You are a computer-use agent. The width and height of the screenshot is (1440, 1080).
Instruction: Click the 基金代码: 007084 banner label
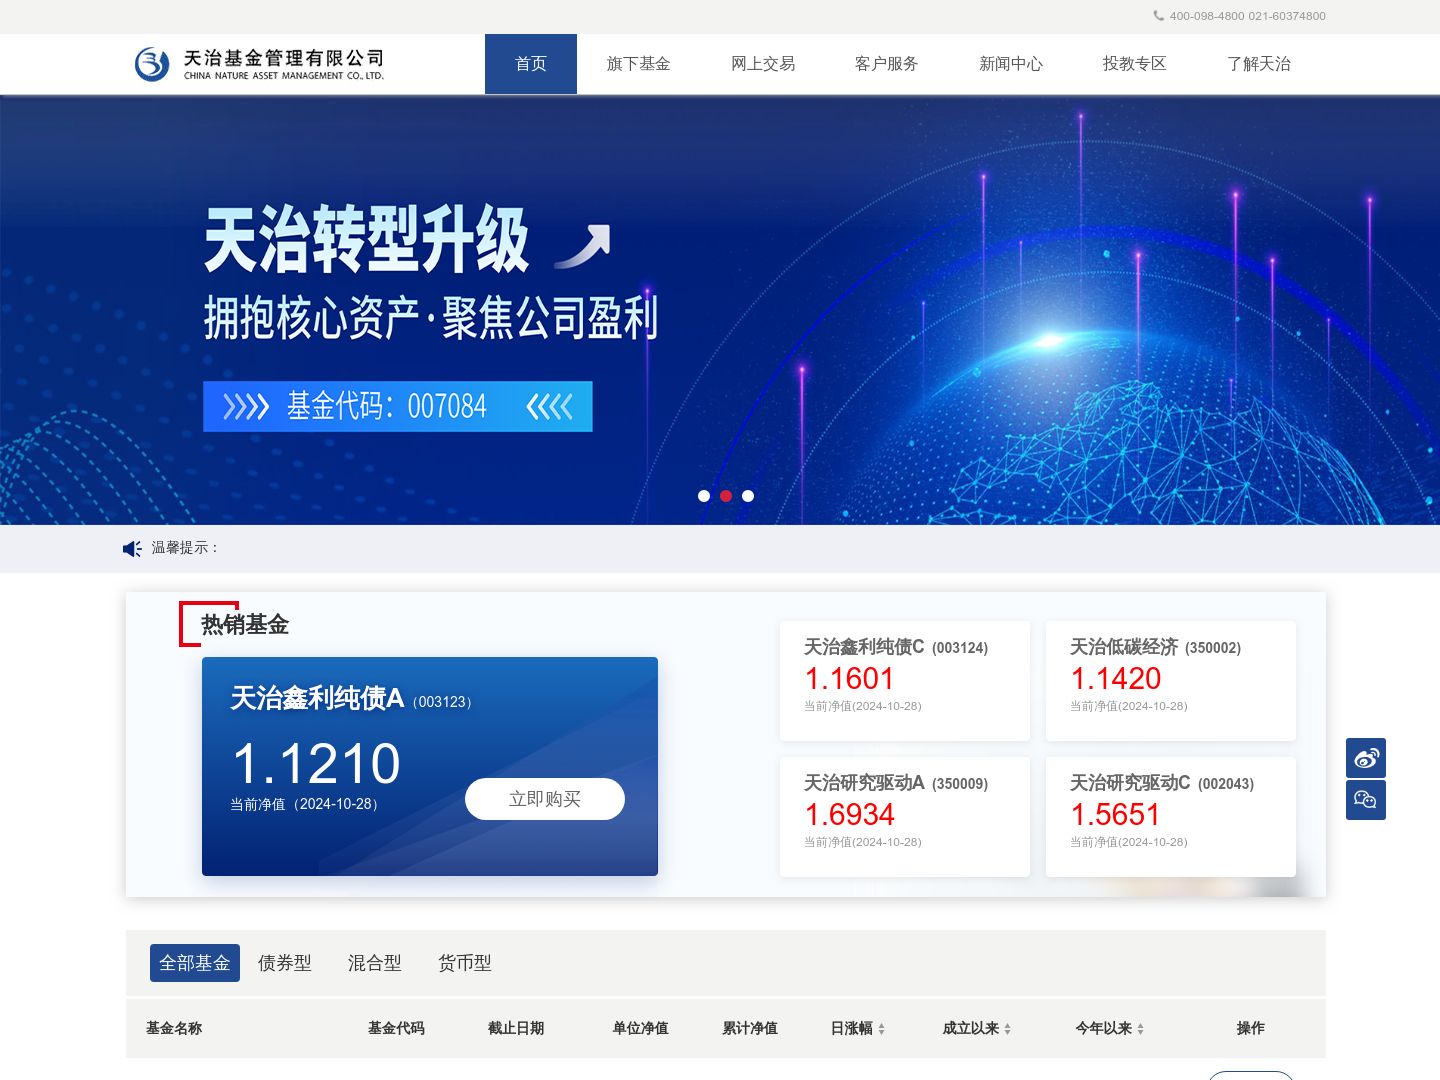(398, 406)
